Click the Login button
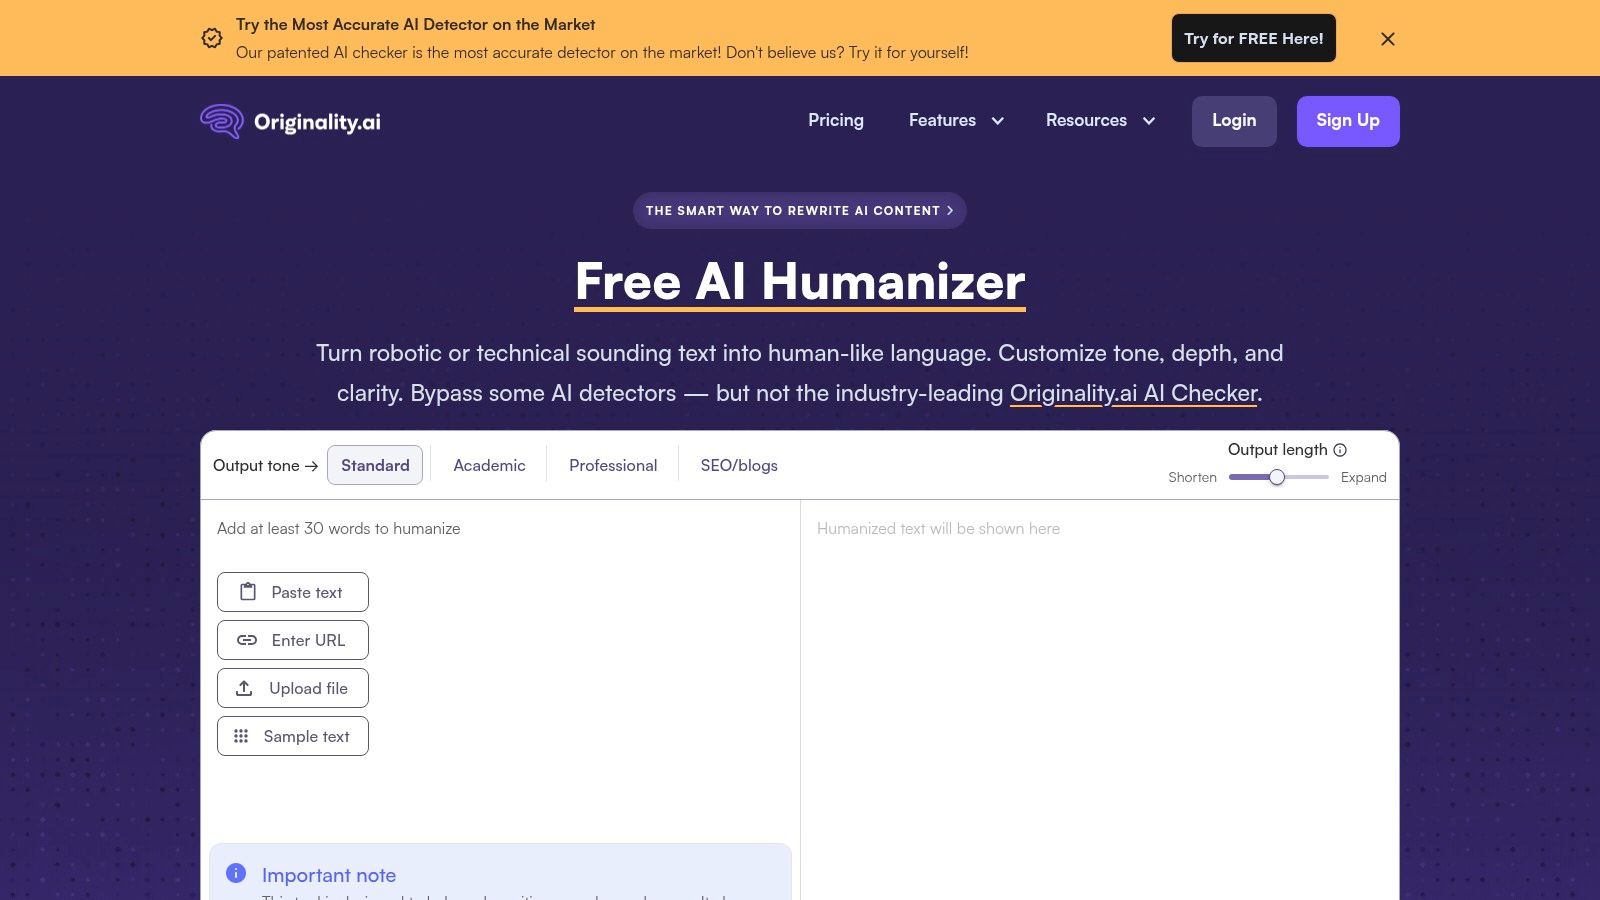 click(x=1234, y=121)
